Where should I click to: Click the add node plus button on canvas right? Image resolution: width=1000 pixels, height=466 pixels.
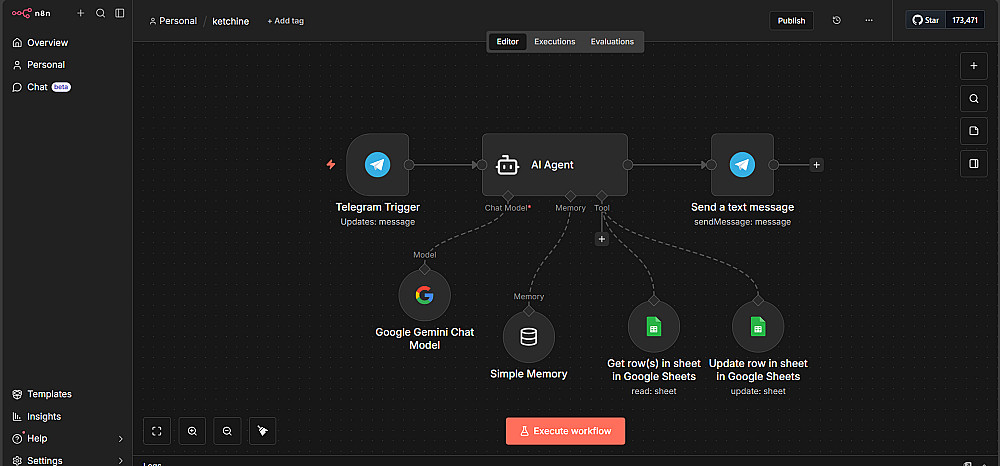point(973,65)
